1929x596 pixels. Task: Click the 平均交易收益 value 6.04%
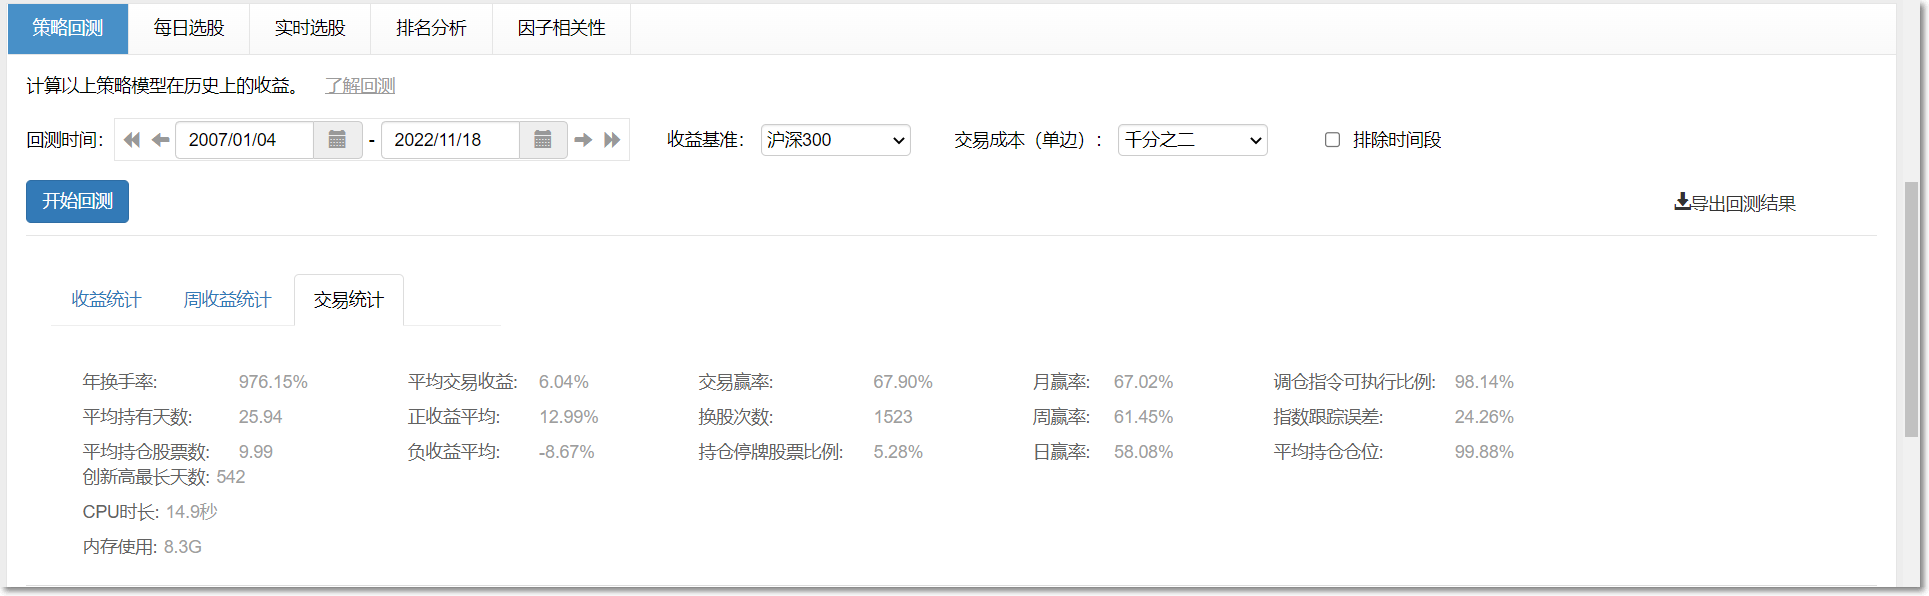[564, 382]
